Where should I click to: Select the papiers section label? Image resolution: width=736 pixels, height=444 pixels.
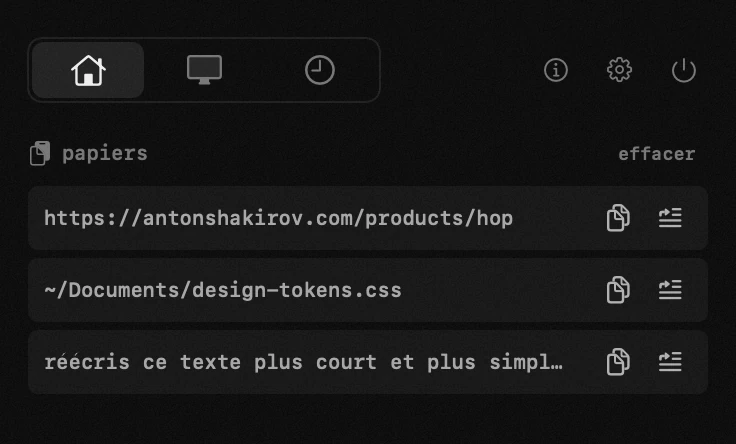pos(105,154)
